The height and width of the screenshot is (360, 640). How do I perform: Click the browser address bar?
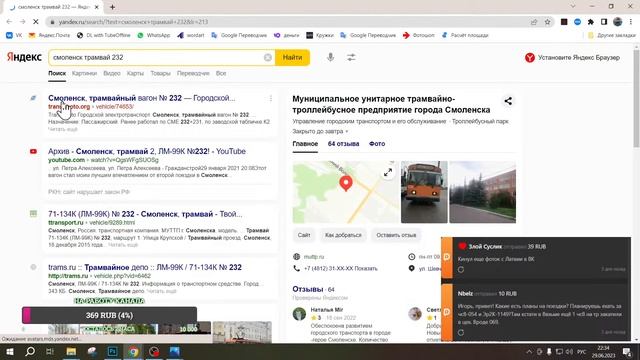pos(286,22)
